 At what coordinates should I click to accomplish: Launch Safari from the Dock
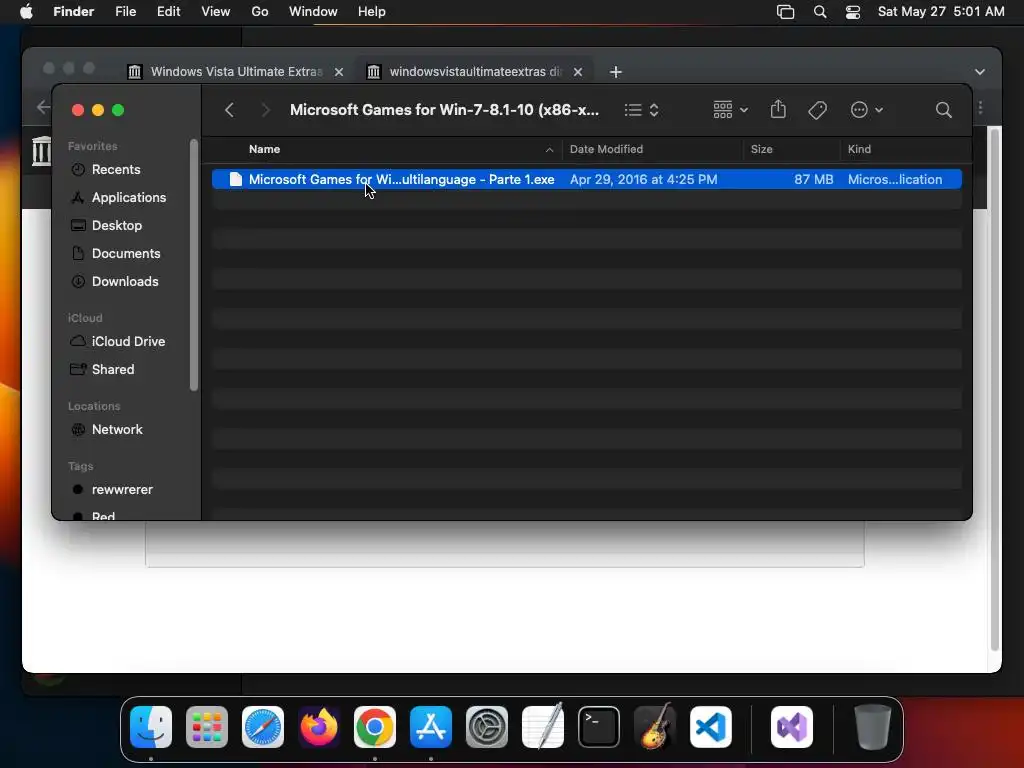263,727
